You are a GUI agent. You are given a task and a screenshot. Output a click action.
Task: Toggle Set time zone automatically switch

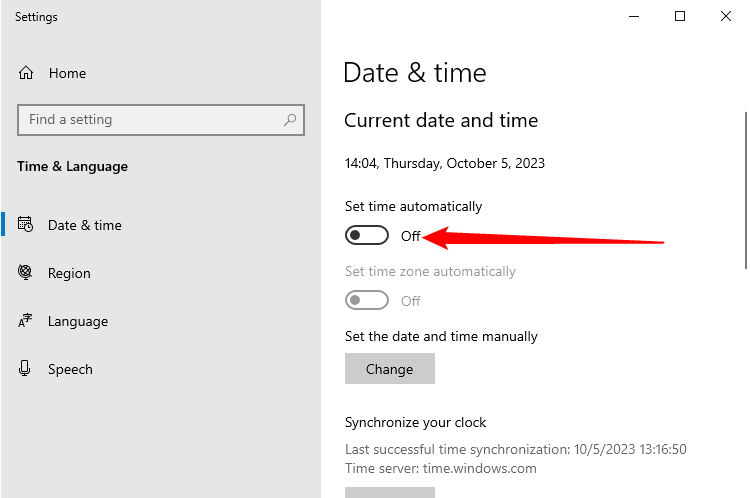pyautogui.click(x=366, y=300)
